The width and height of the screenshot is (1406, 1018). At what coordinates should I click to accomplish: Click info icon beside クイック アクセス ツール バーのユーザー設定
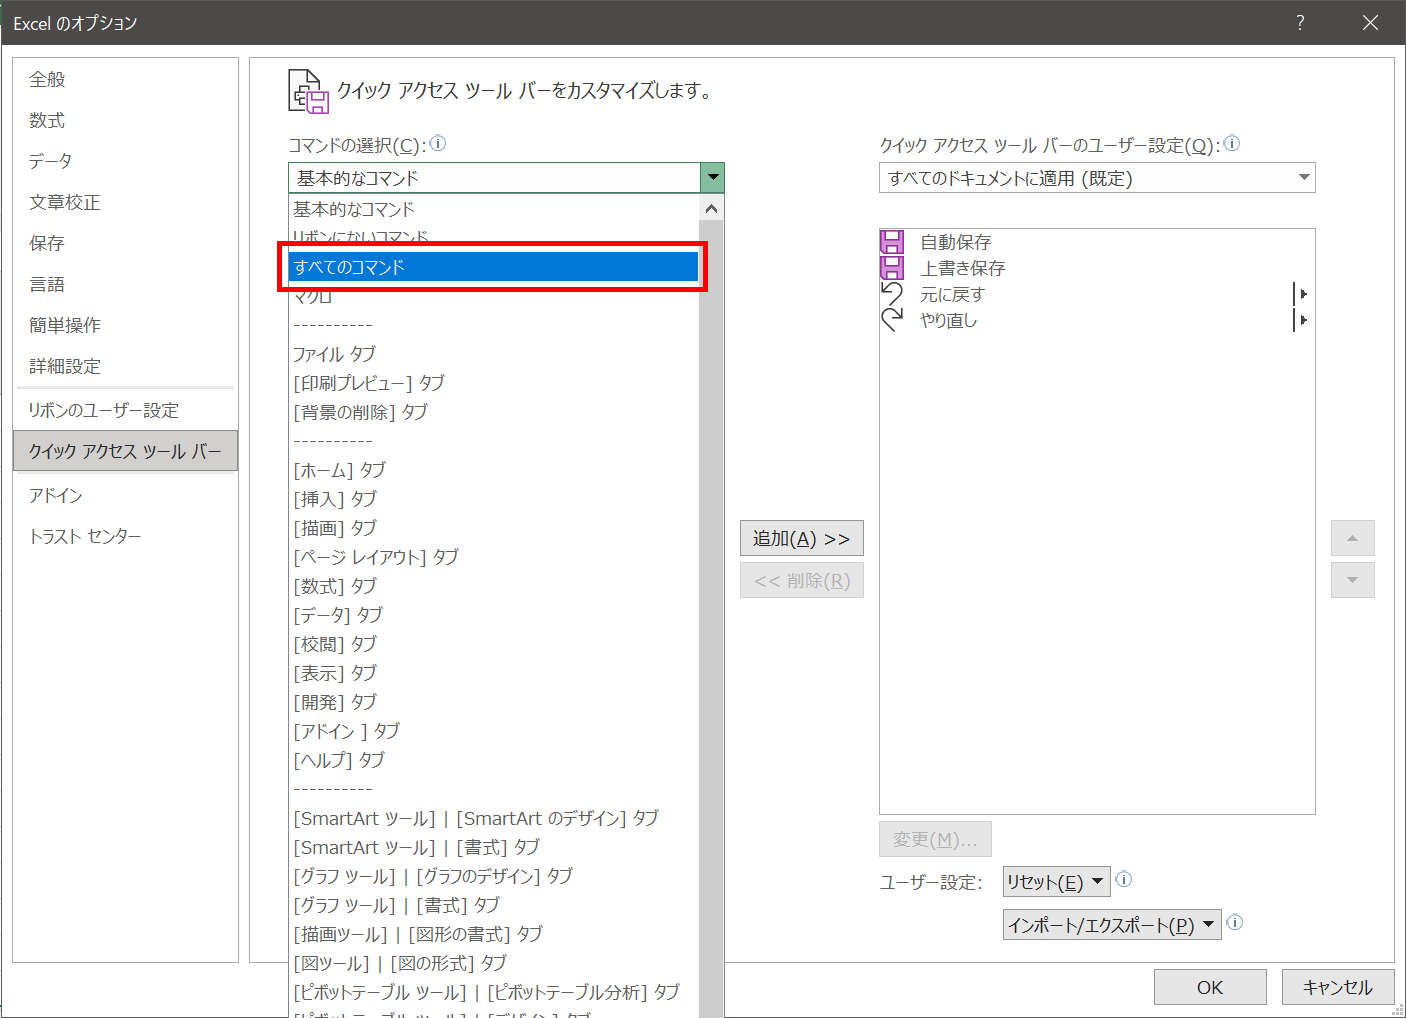(x=1232, y=144)
